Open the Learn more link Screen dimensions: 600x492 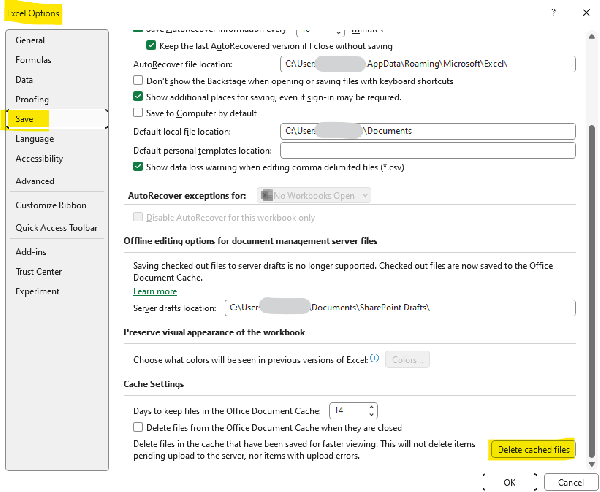pos(155,291)
